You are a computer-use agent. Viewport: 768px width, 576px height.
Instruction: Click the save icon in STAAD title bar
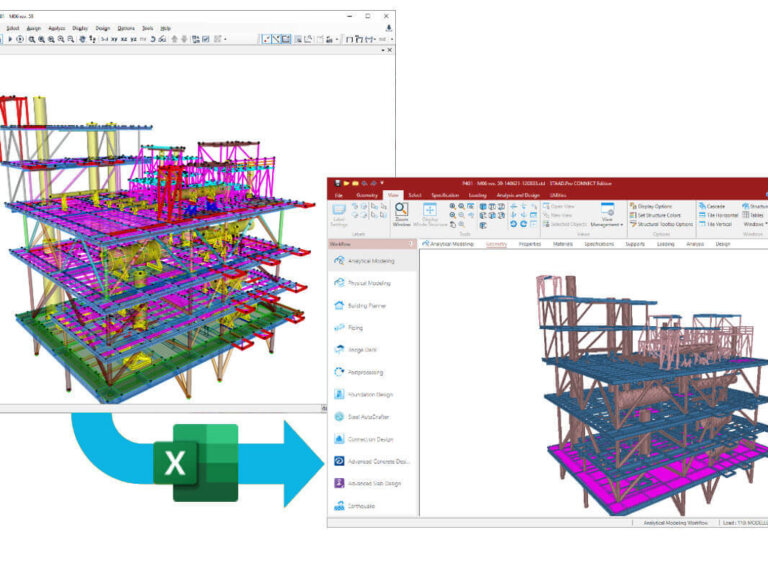pyautogui.click(x=337, y=183)
